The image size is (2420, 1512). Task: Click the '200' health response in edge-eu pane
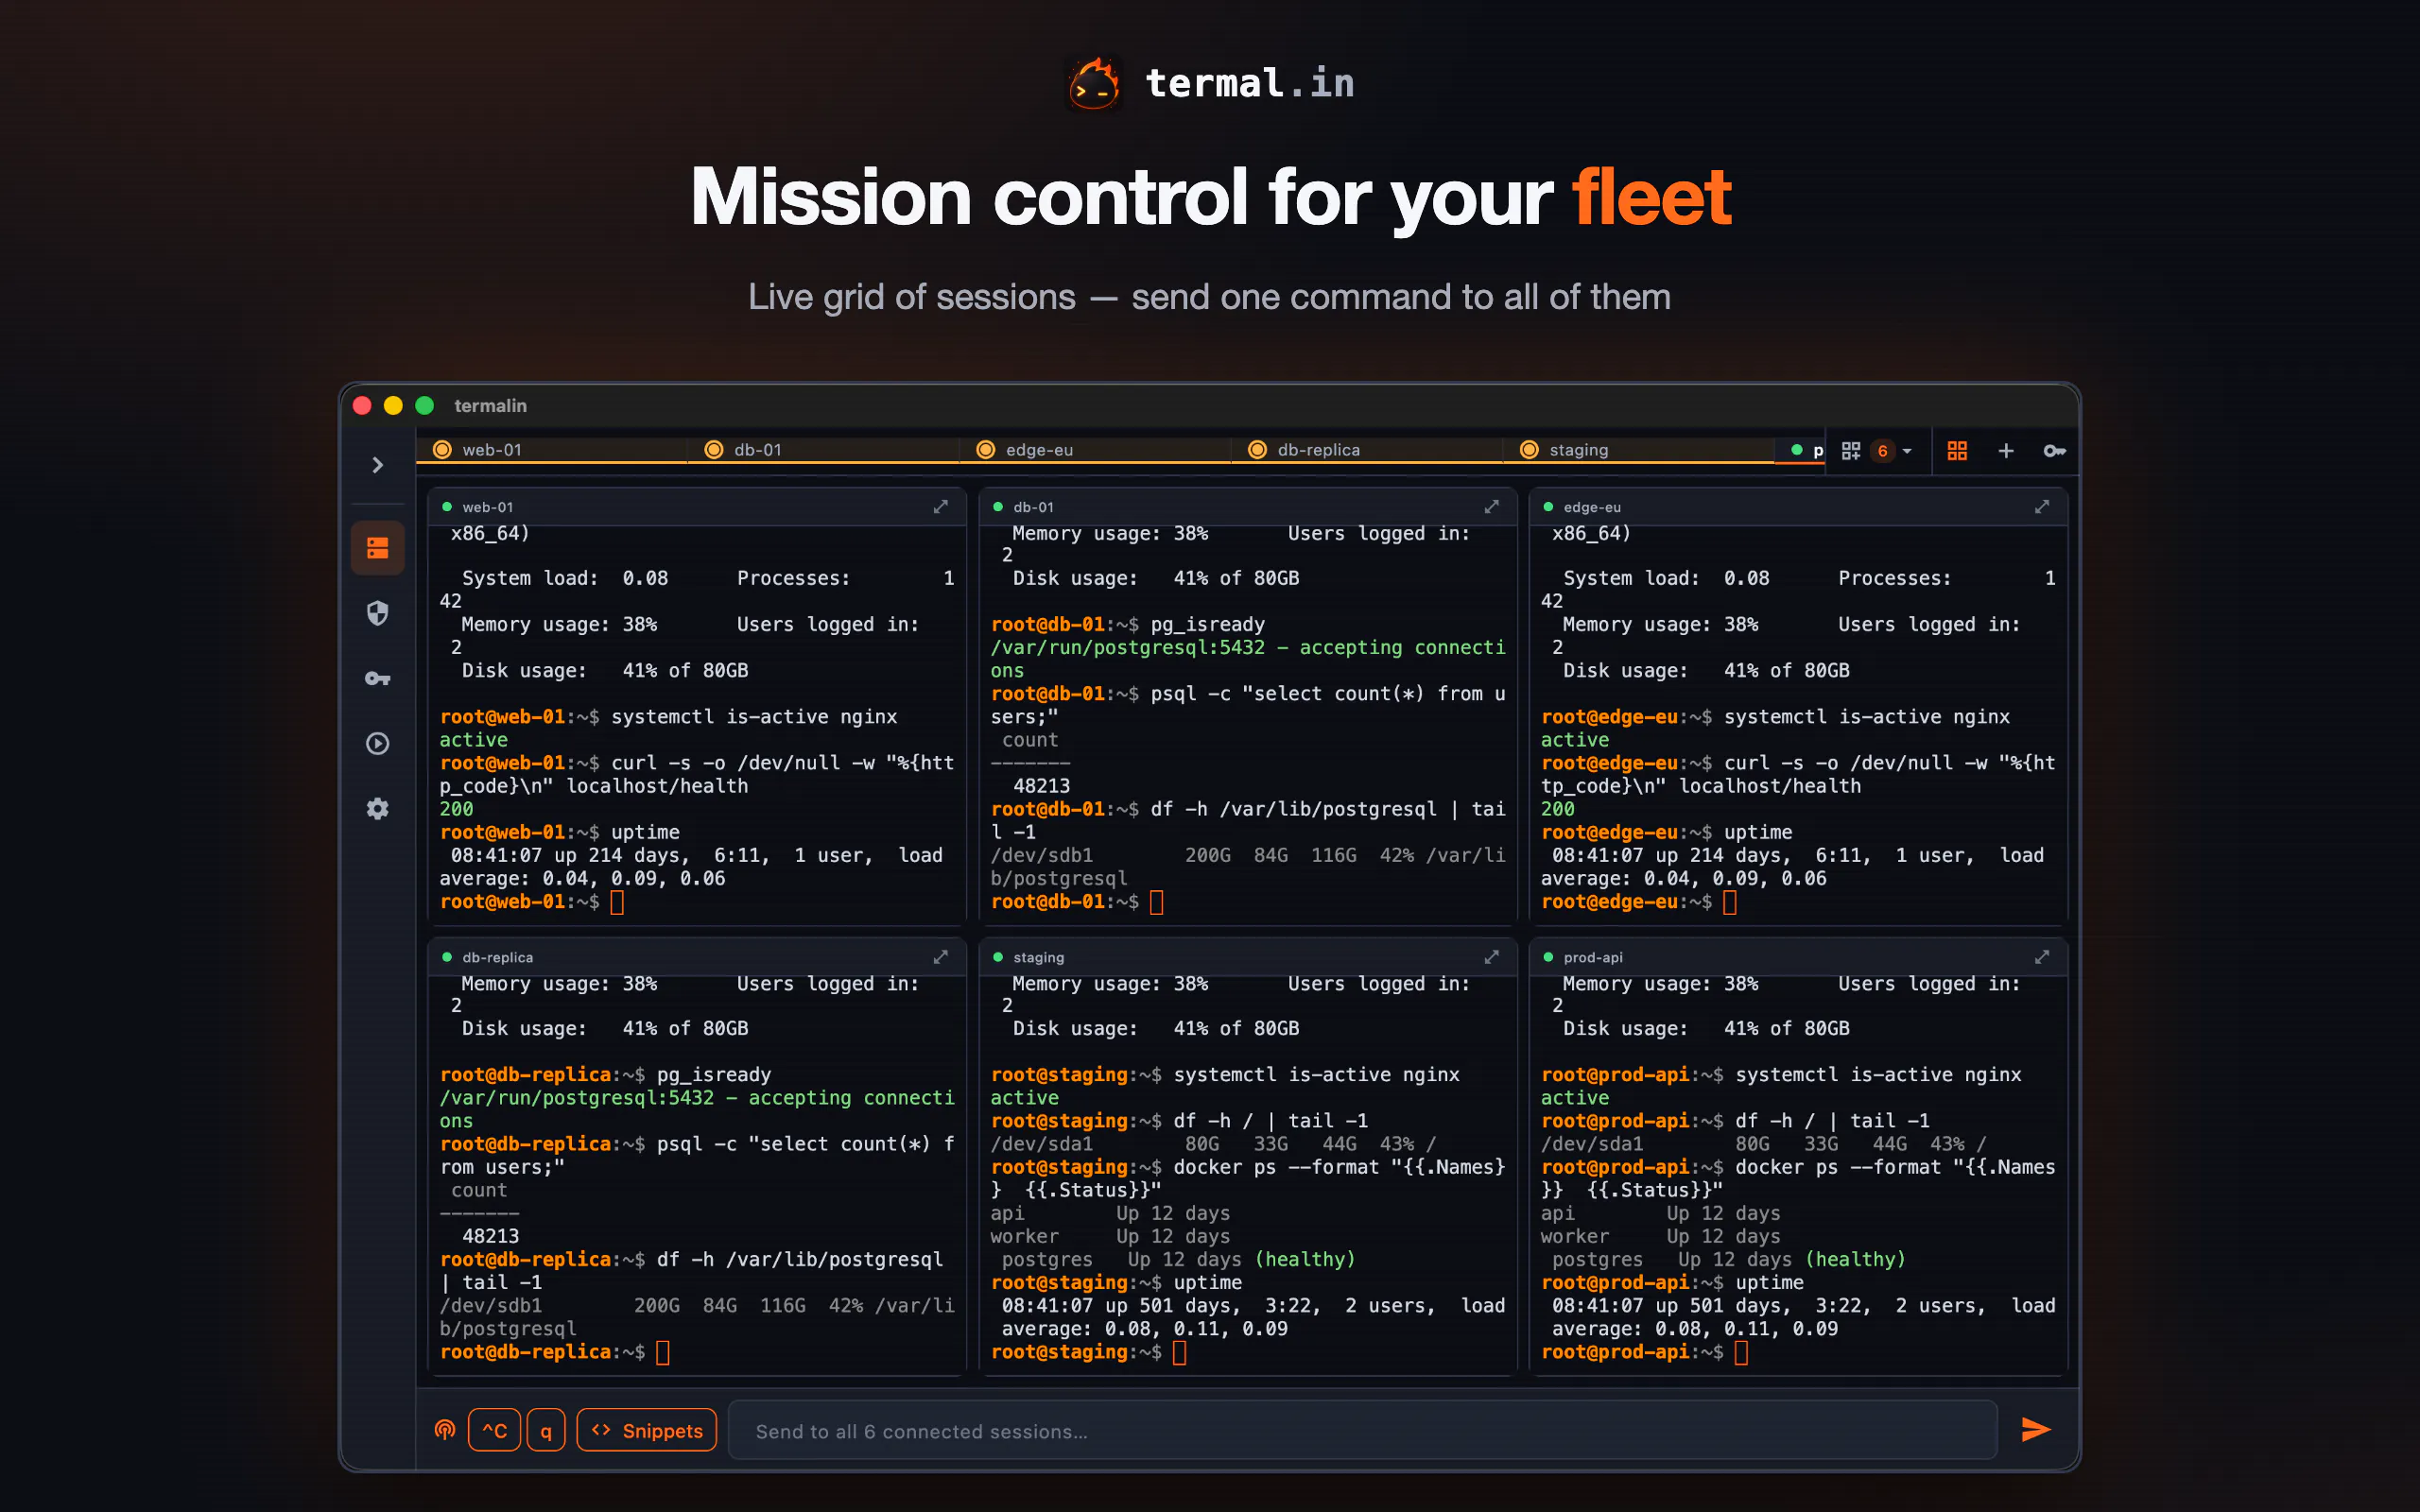click(x=1557, y=809)
